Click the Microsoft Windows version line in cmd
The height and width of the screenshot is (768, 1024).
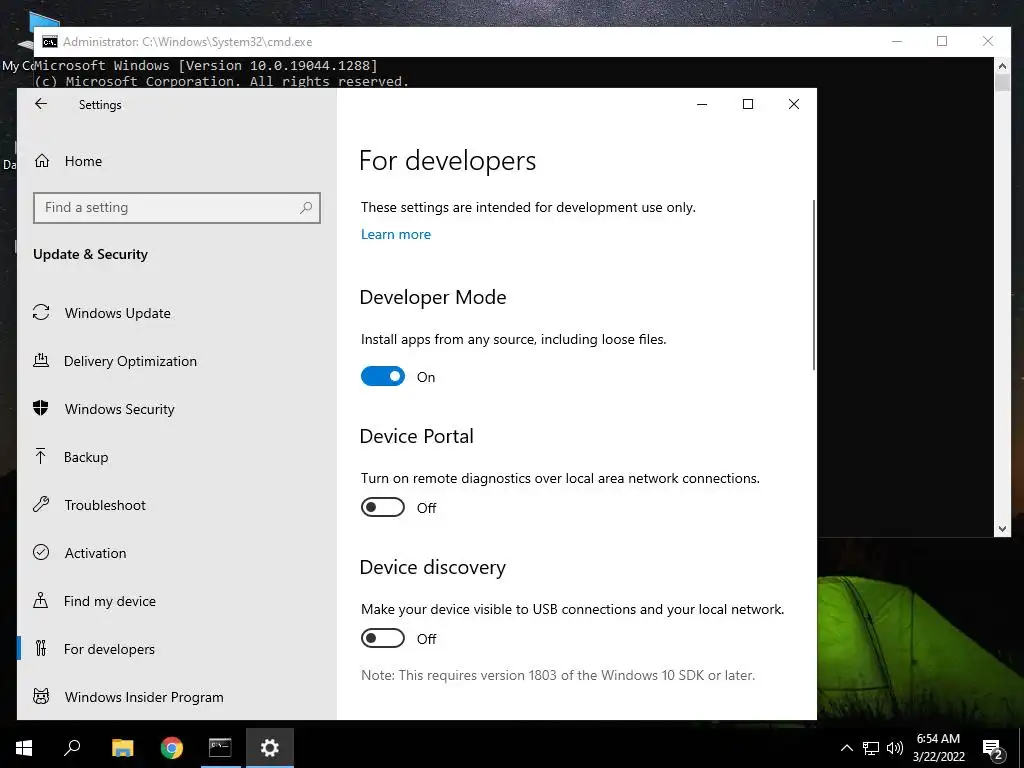tap(205, 65)
